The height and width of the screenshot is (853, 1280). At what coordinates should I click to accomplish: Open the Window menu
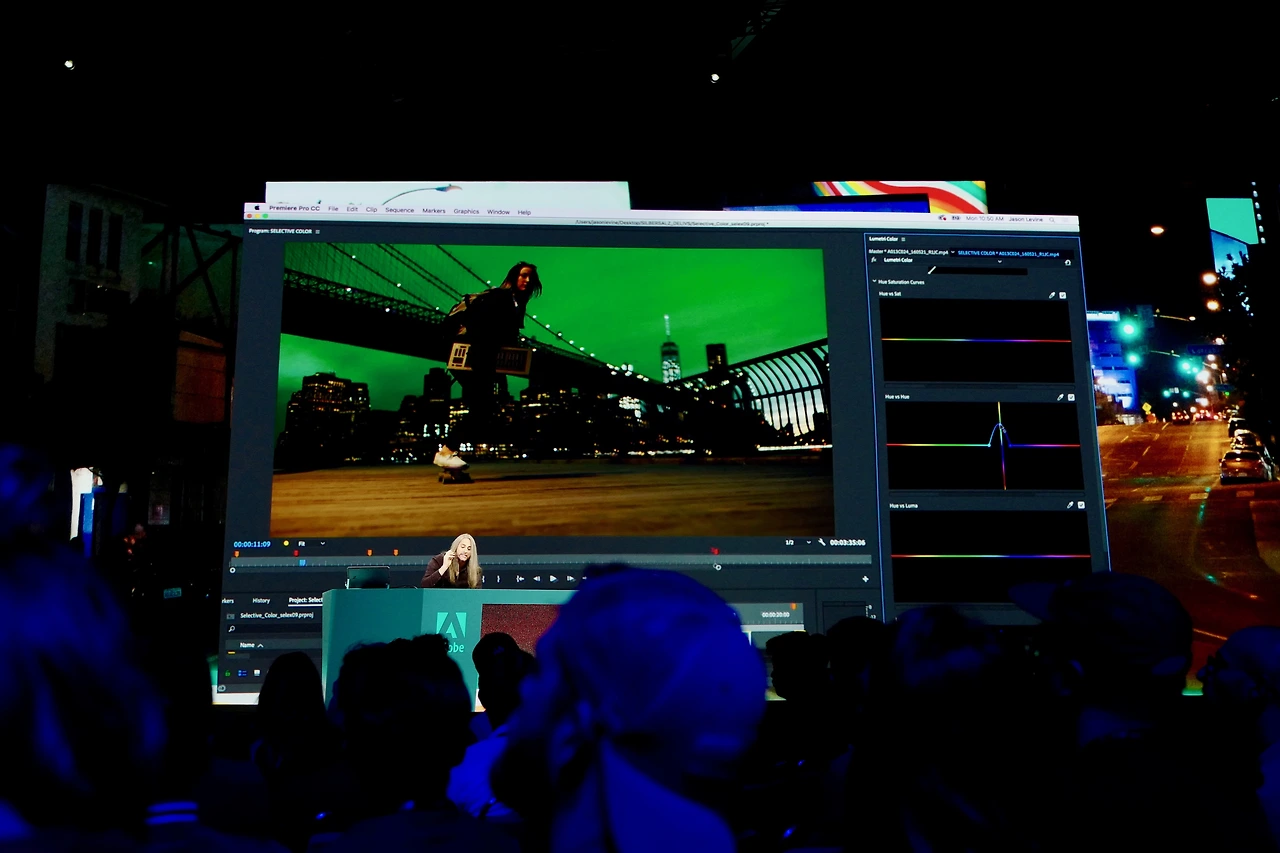[x=498, y=212]
